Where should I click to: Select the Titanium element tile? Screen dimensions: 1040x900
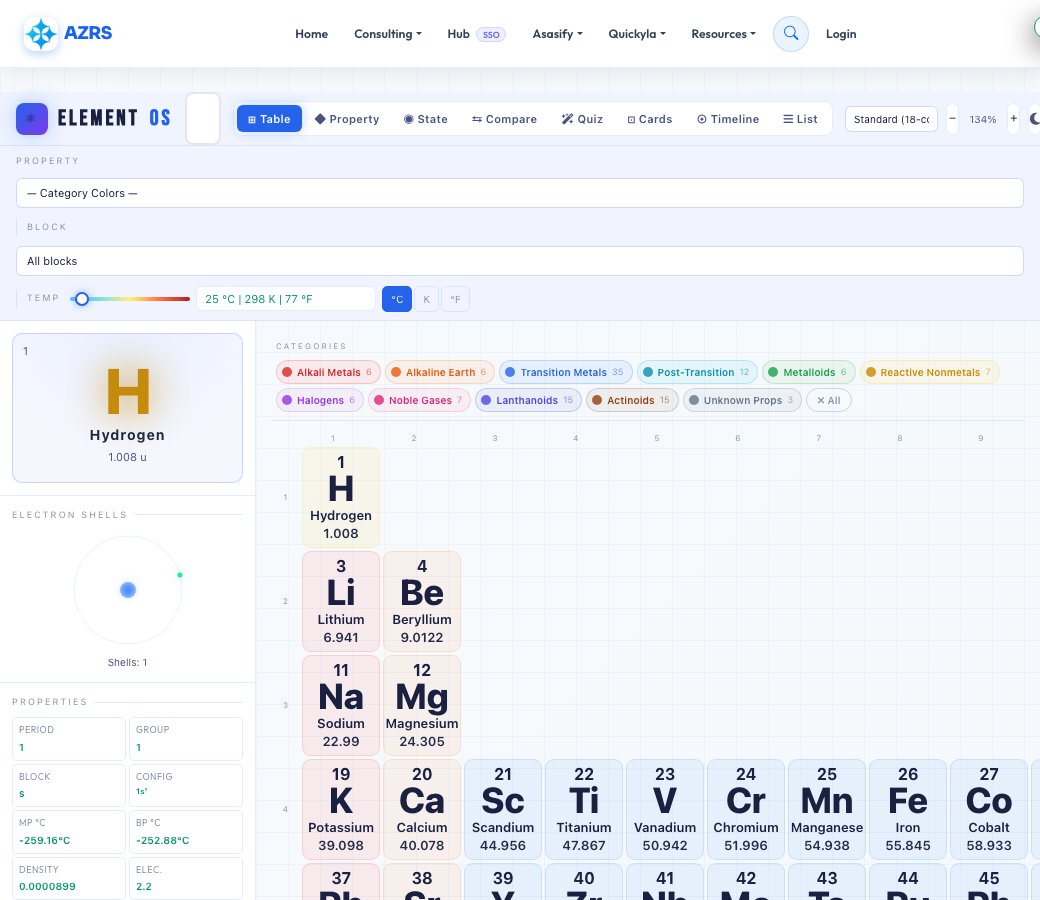coord(584,810)
